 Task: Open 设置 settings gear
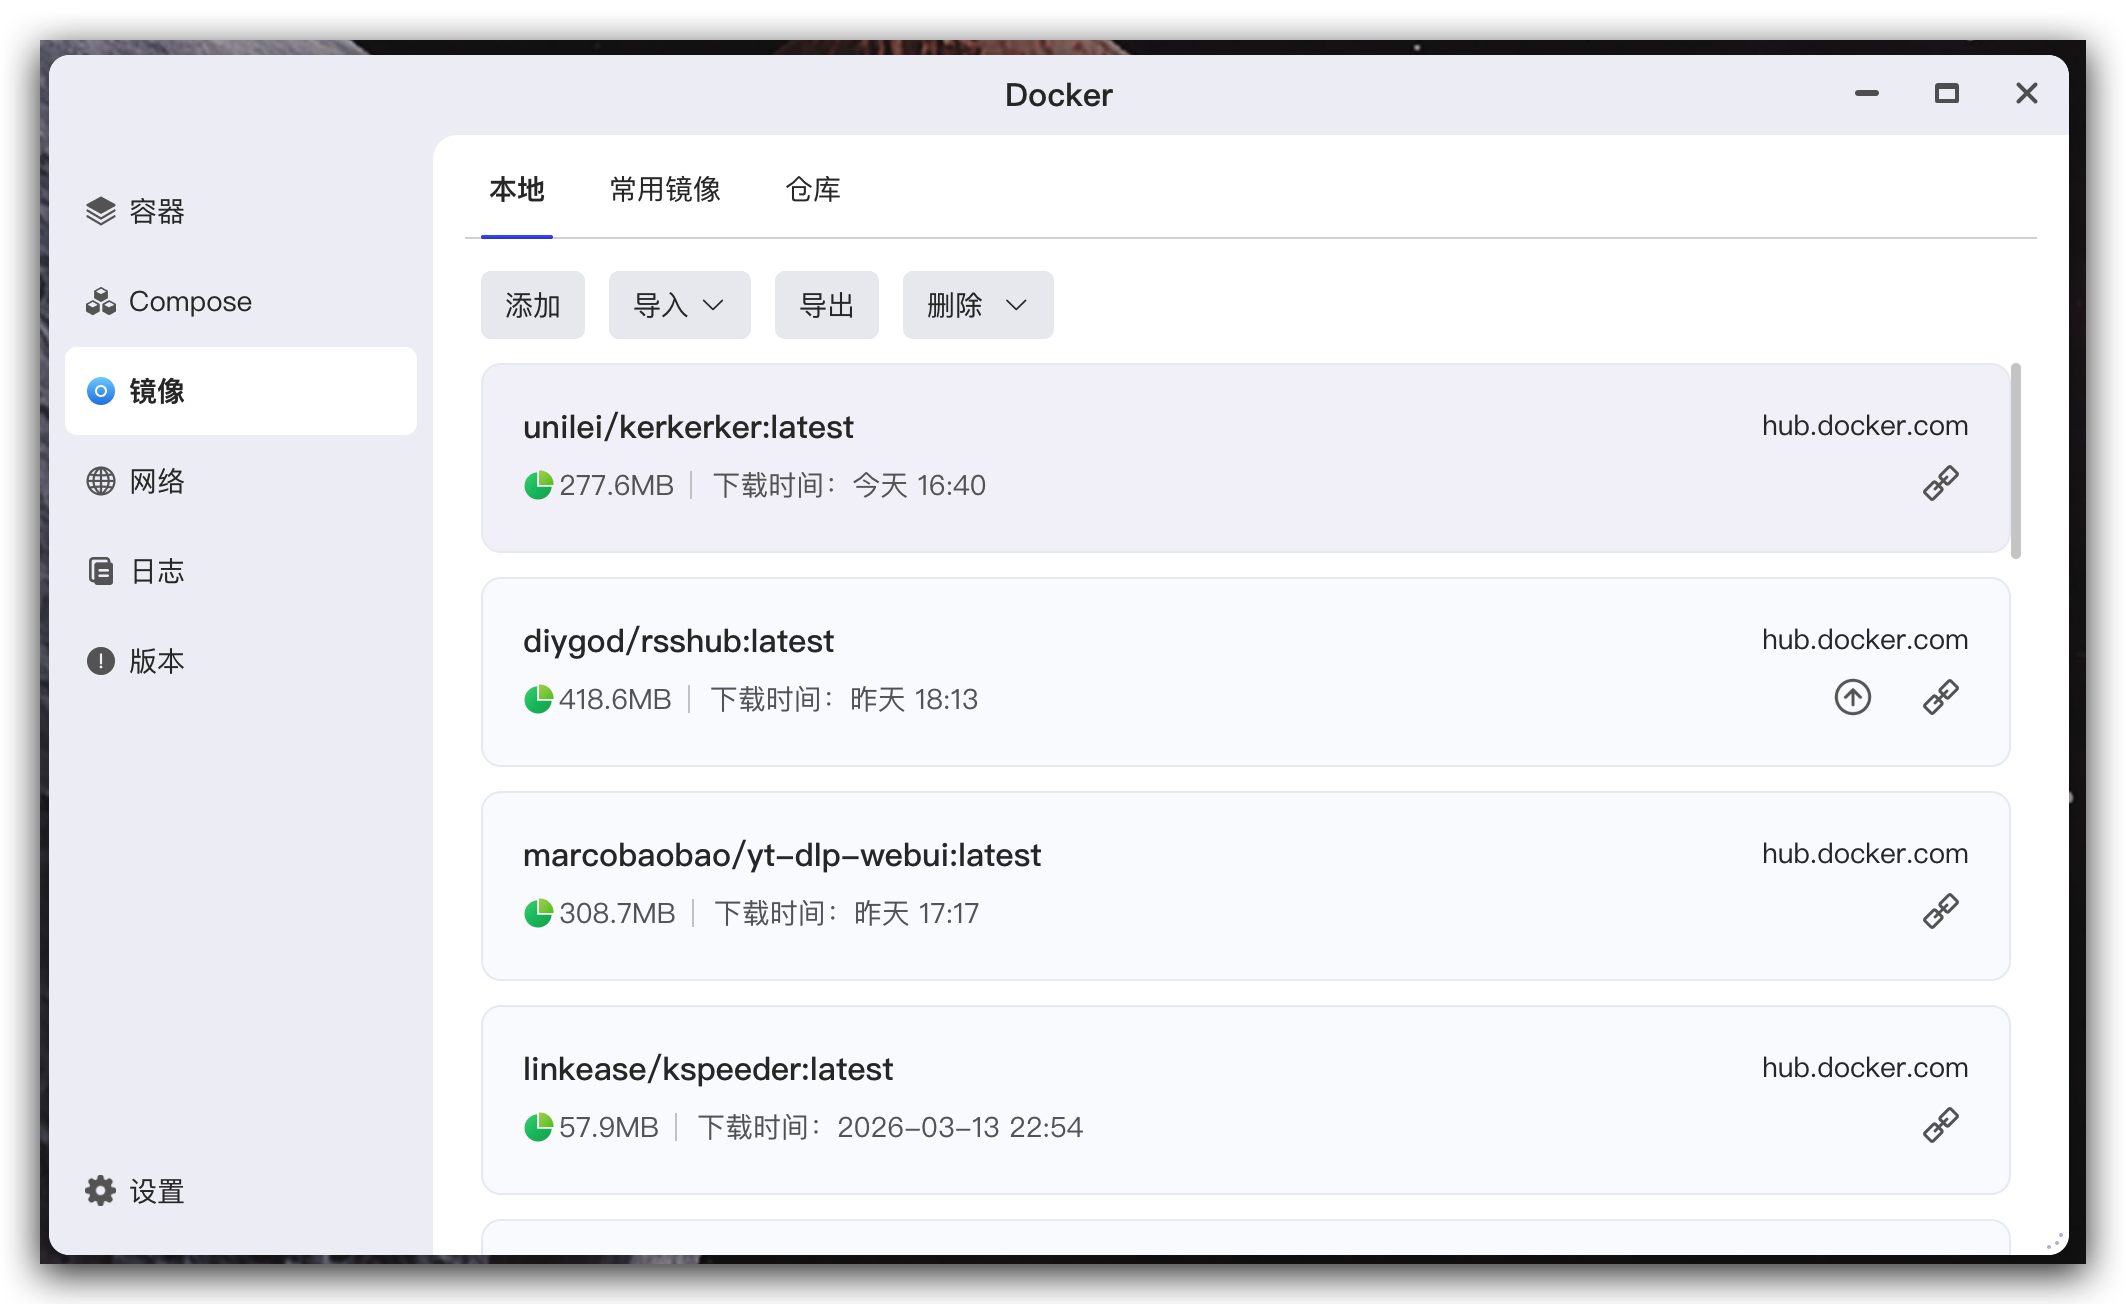(137, 1191)
